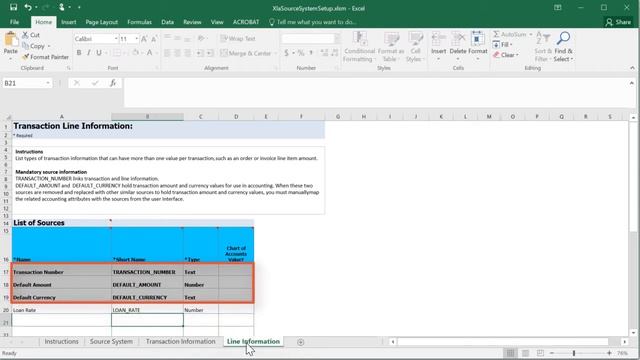Toggle Italic formatting
This screenshot has width=640, height=360.
[x=89, y=53]
